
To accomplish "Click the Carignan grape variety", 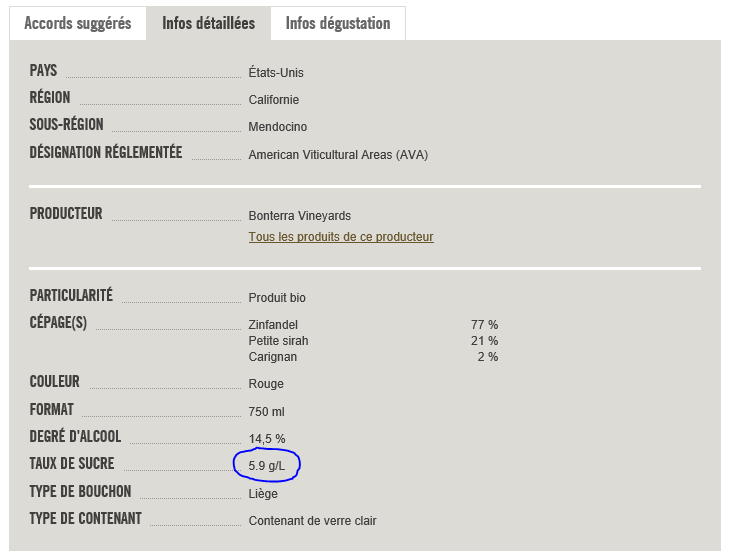I will (x=273, y=357).
